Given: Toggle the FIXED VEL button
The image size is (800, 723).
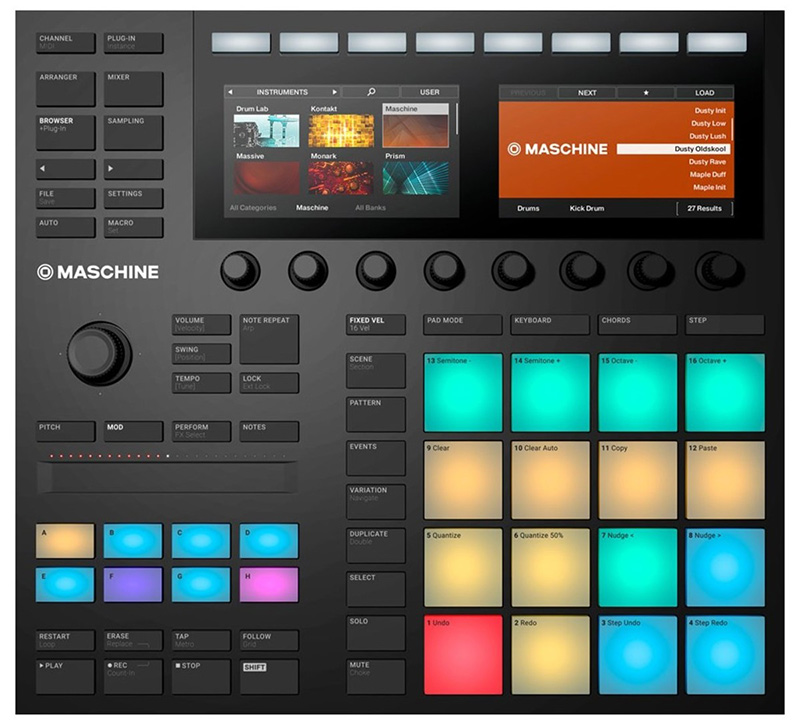Looking at the screenshot, I should point(376,325).
